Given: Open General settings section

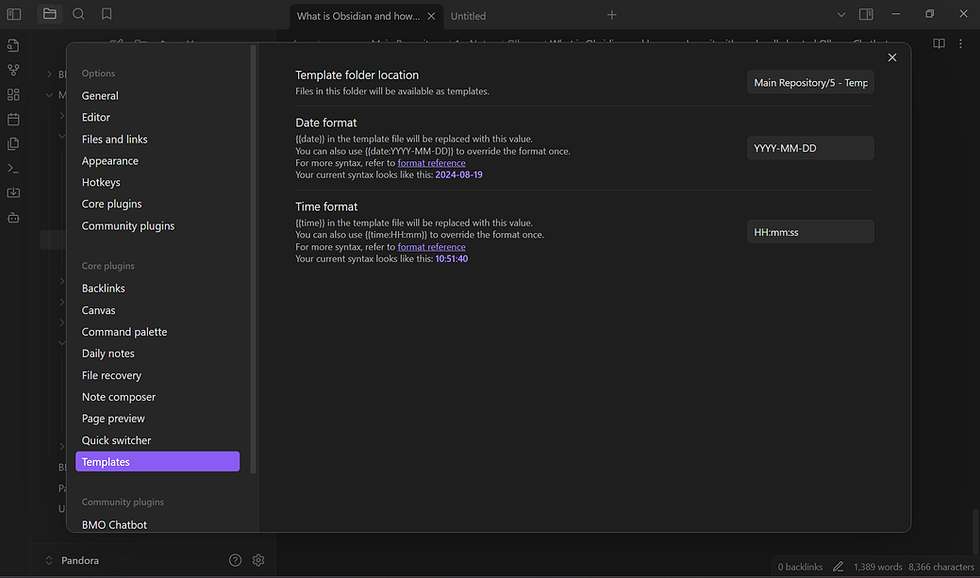Looking at the screenshot, I should [158, 96].
